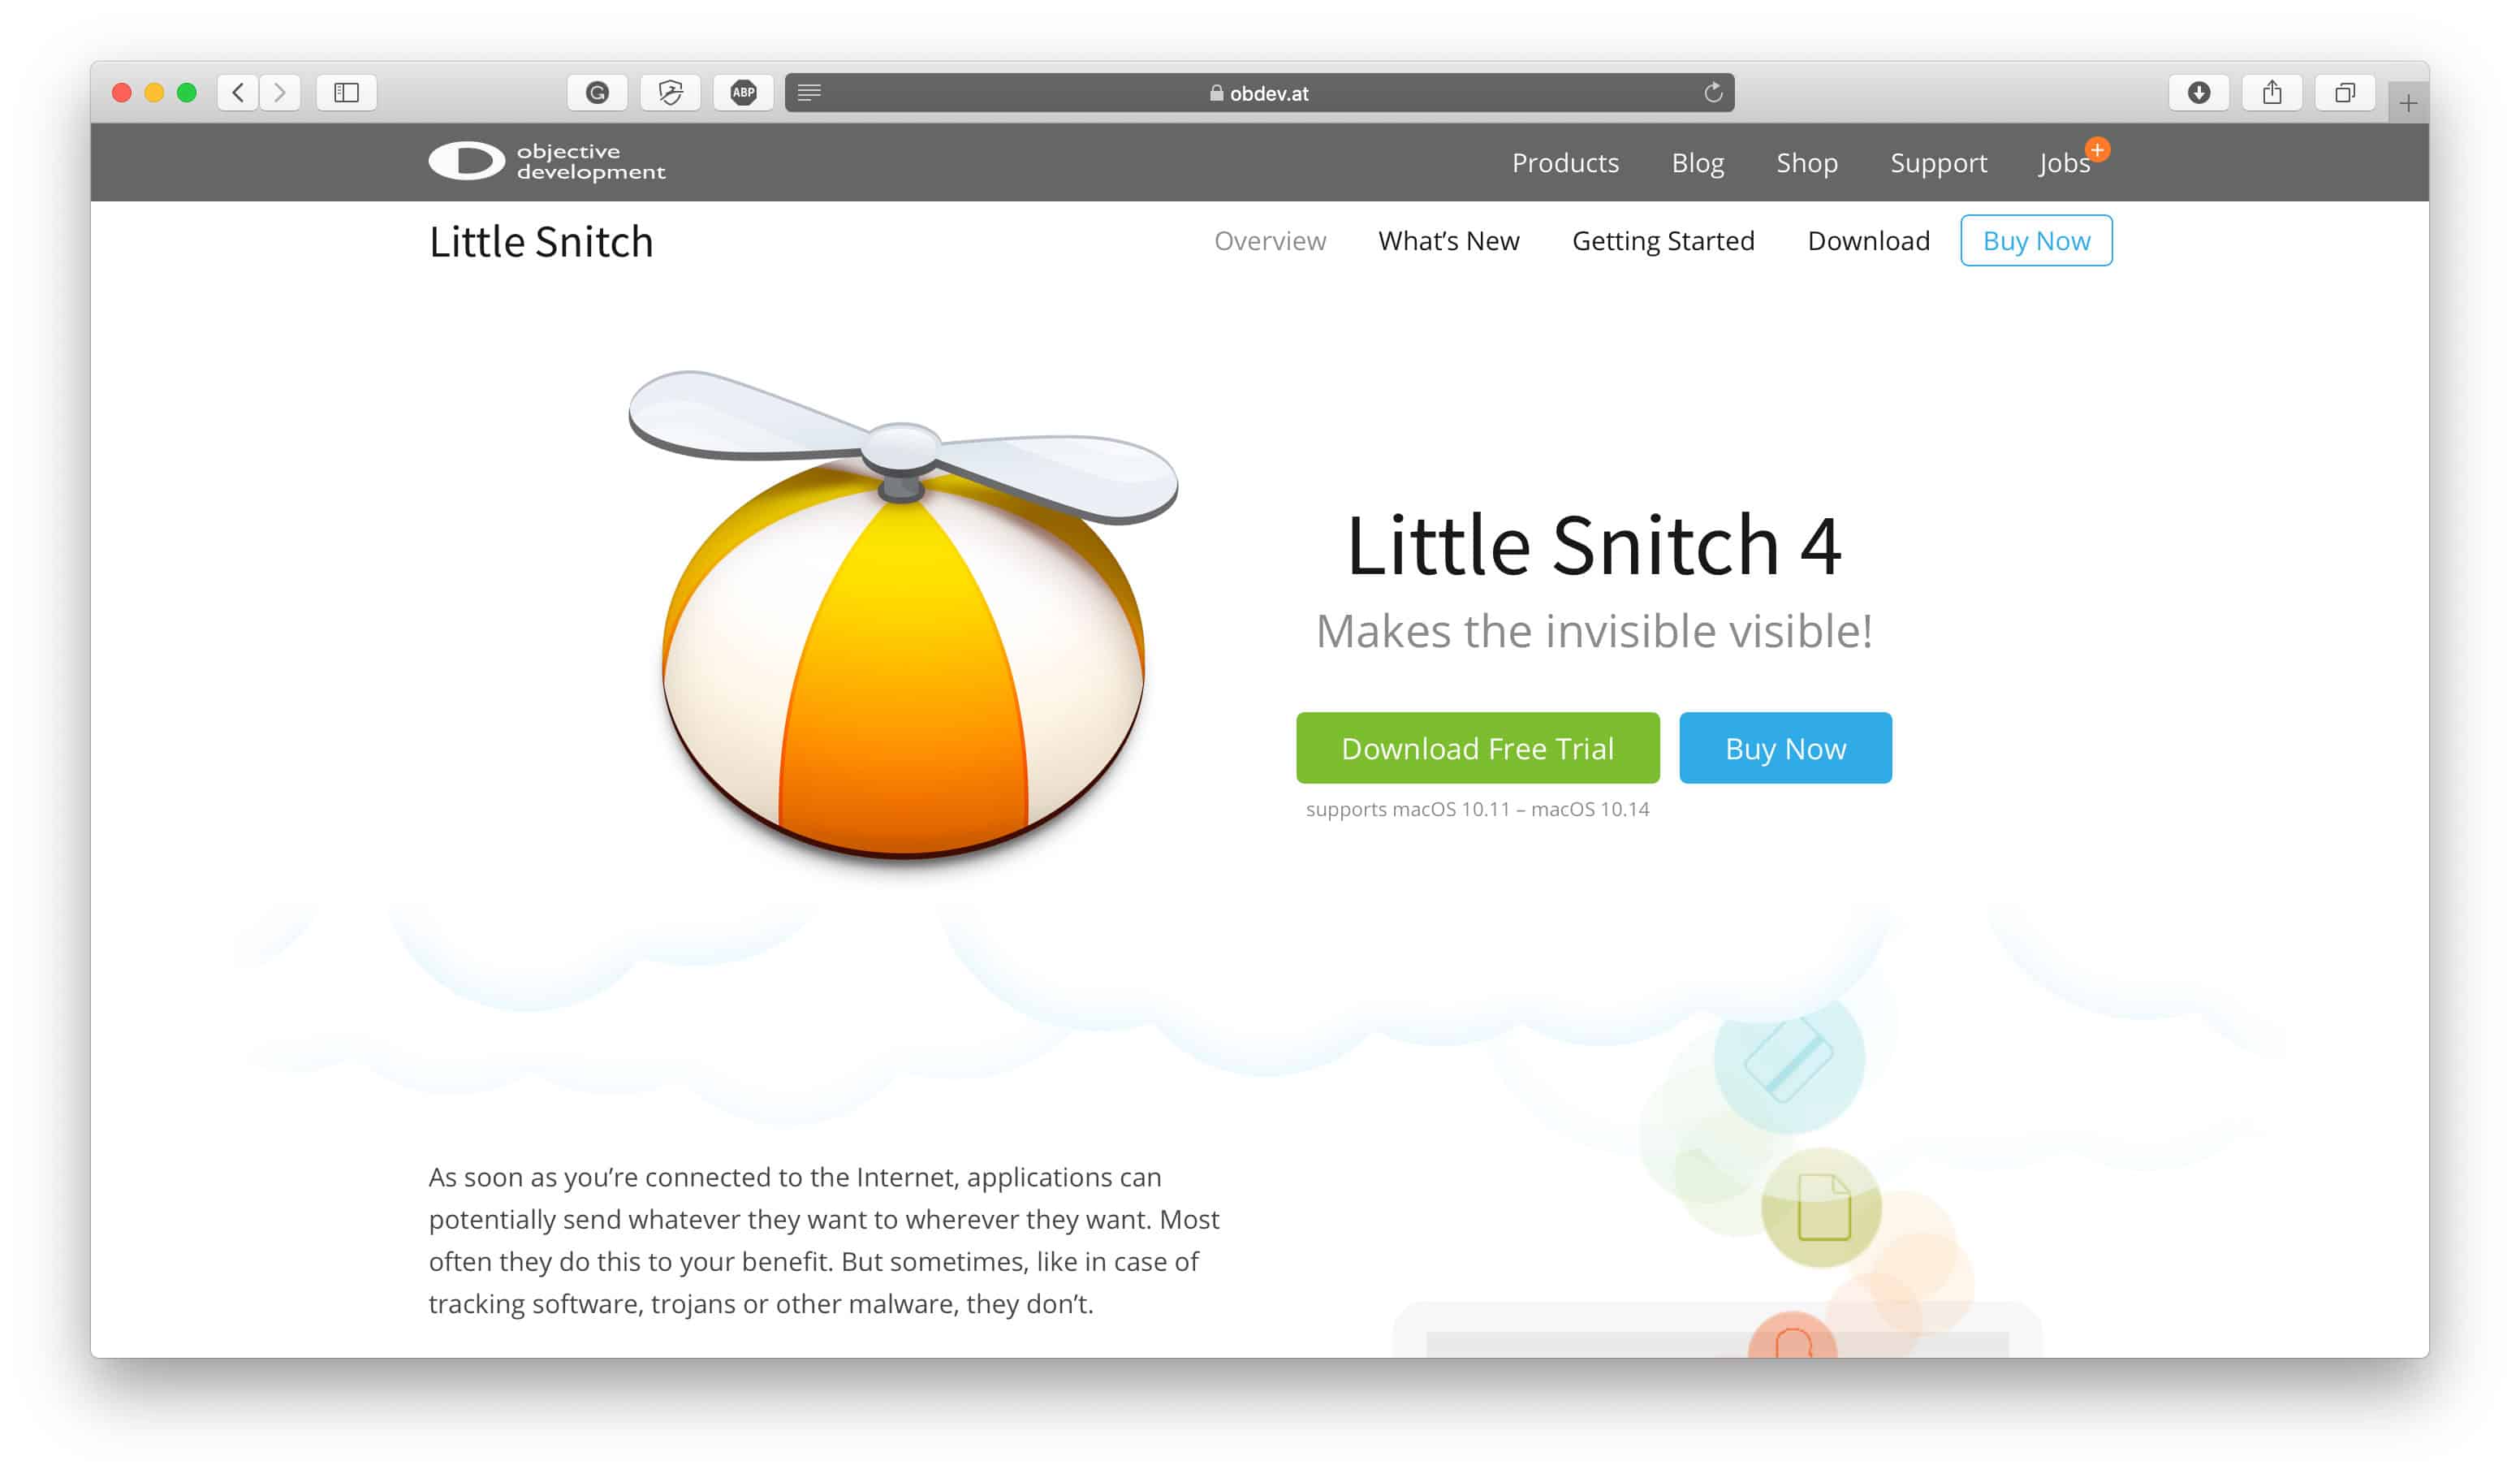Click the Overview tab
This screenshot has height=1478, width=2520.
pyautogui.click(x=1270, y=241)
